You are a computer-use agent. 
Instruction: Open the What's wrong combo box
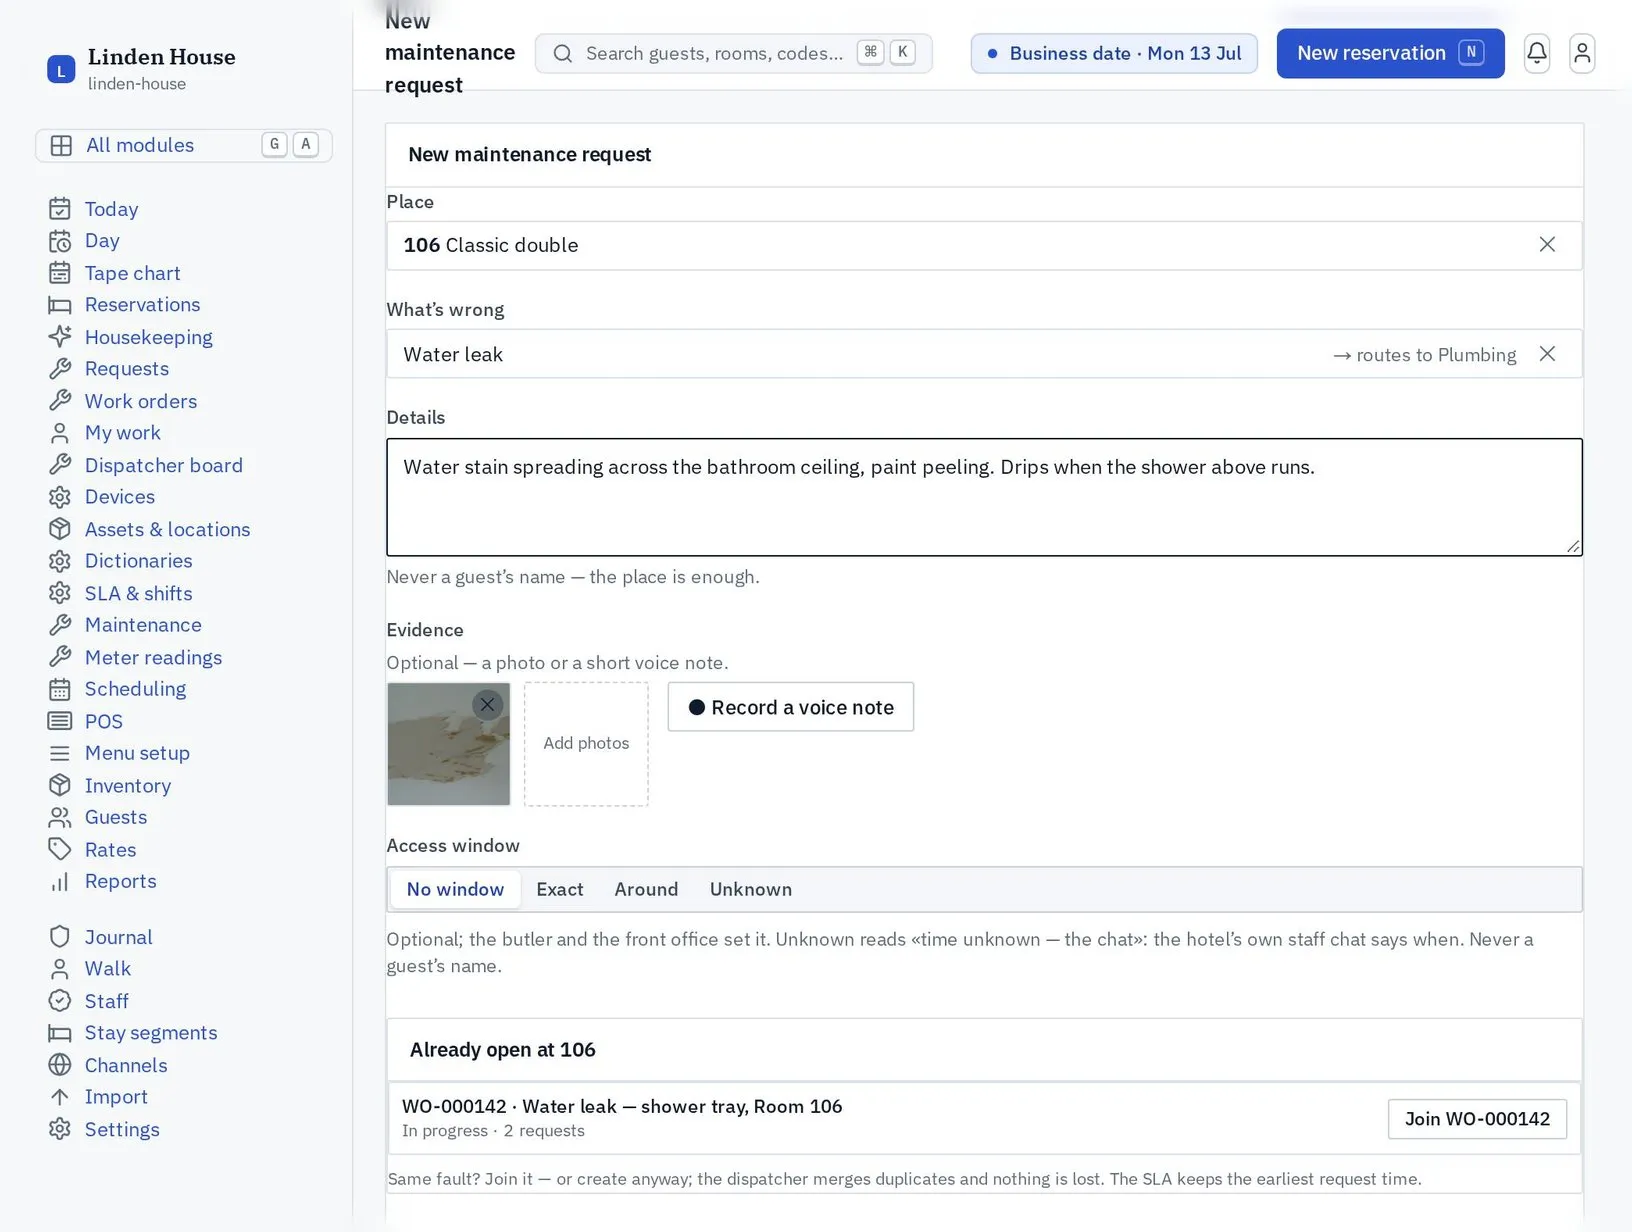tap(984, 354)
